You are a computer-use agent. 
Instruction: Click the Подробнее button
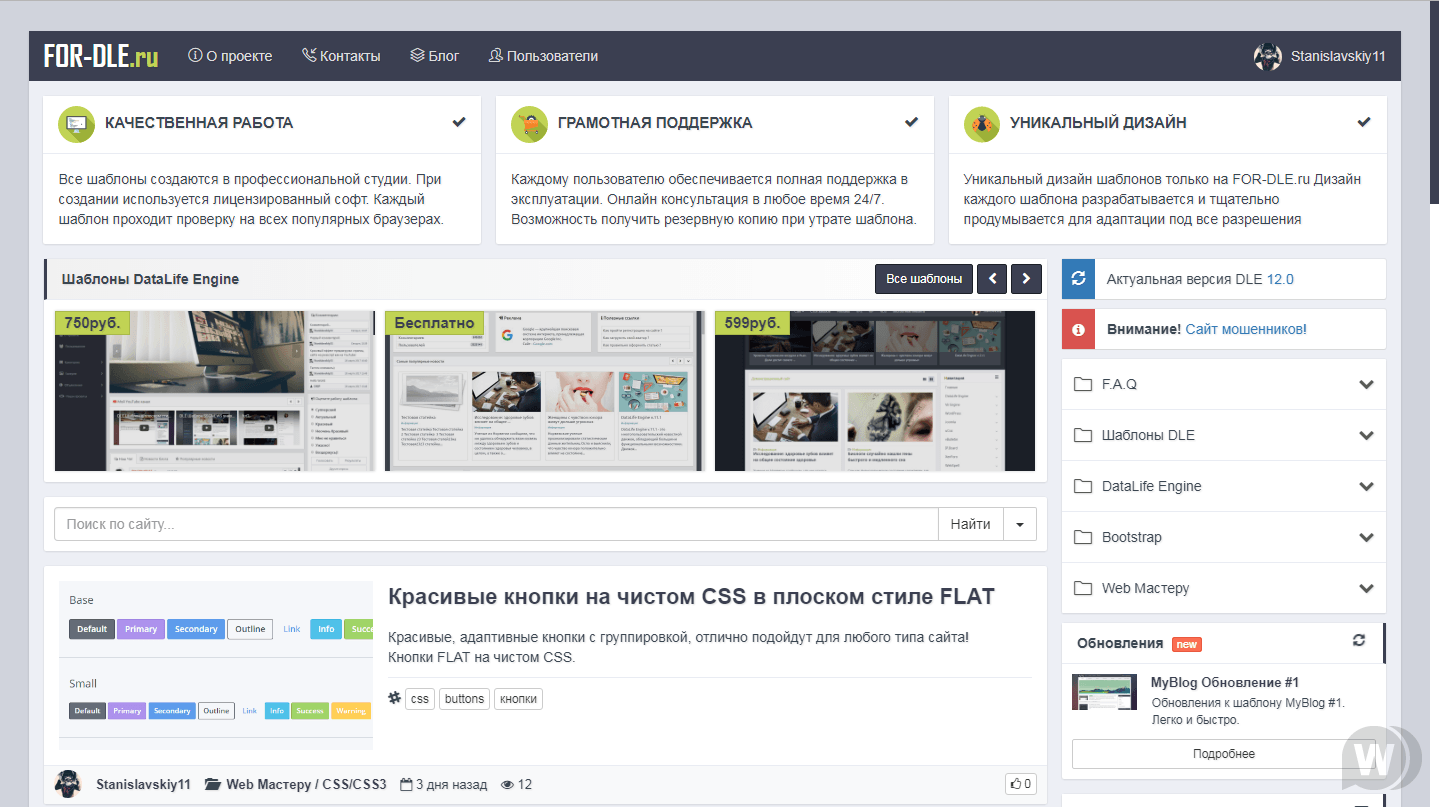pos(1224,754)
